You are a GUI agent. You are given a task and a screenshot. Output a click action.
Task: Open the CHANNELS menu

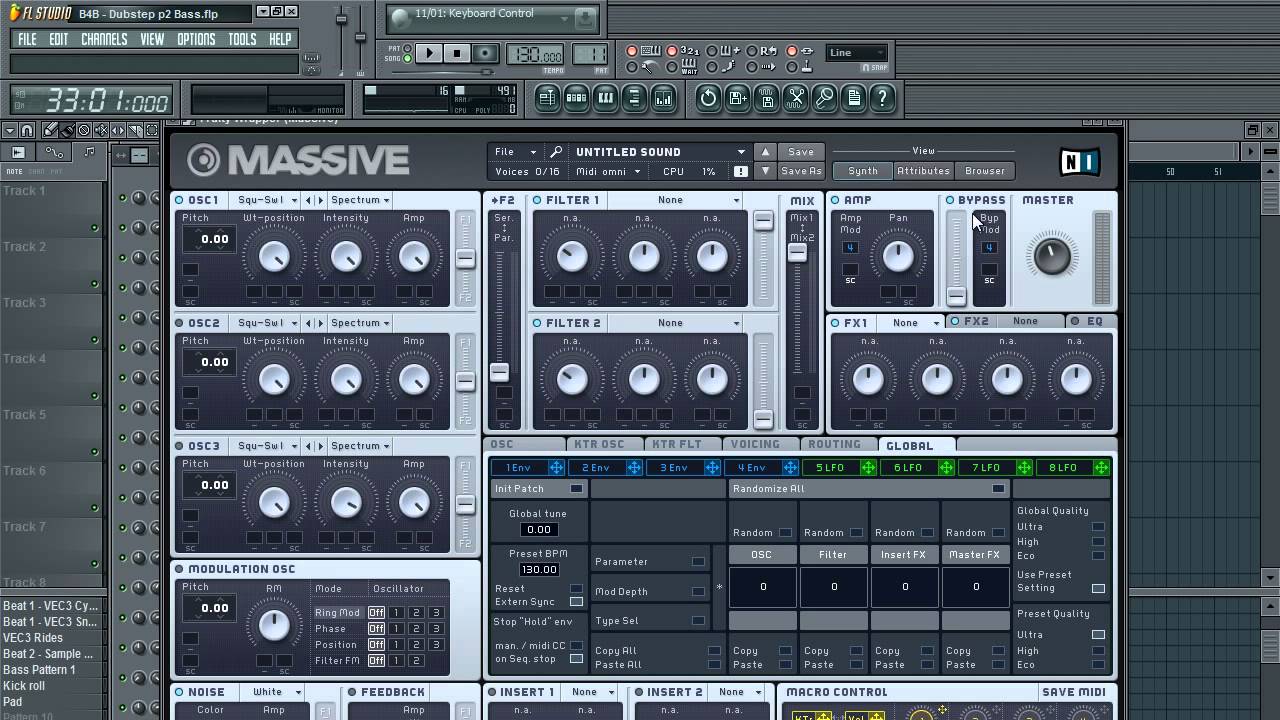(x=104, y=39)
